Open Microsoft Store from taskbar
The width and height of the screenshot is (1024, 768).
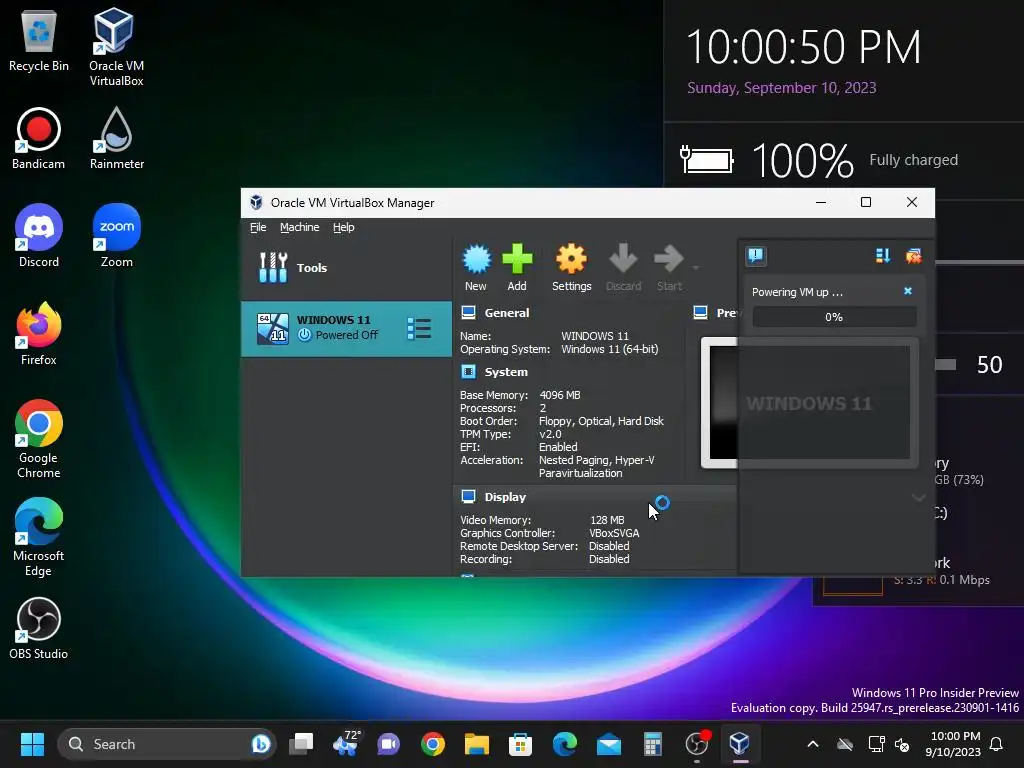coord(520,744)
